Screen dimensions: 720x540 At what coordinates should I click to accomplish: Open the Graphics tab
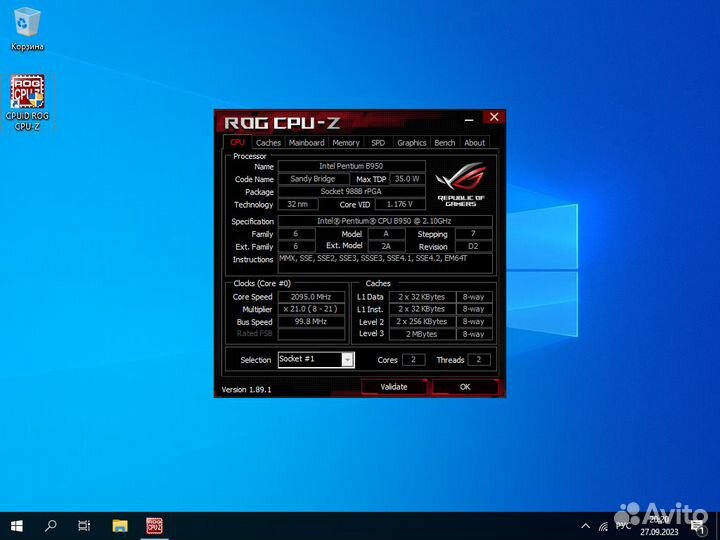[411, 143]
